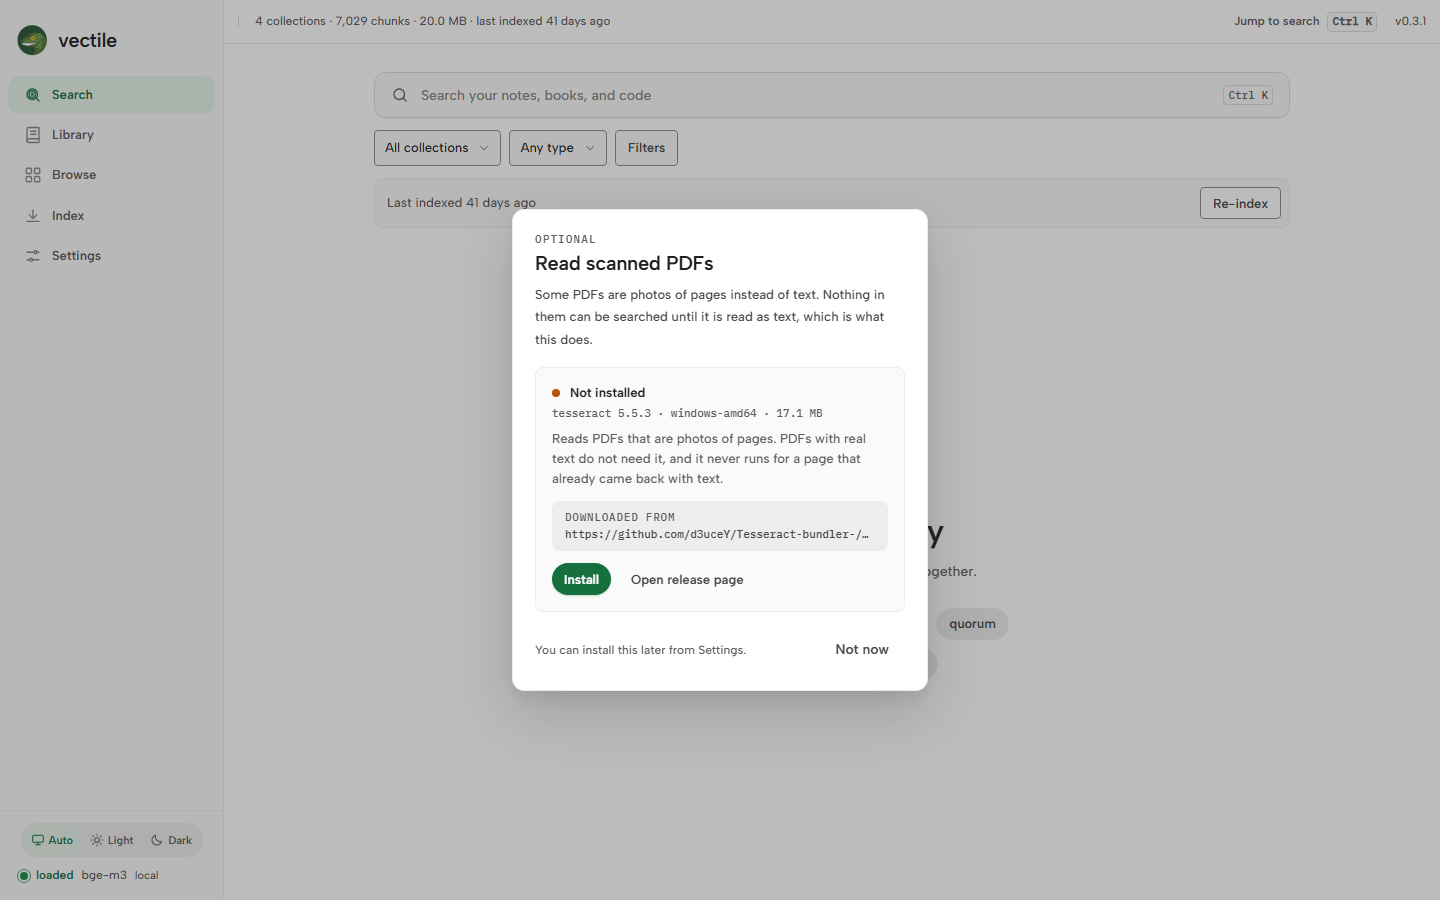Viewport: 1440px width, 900px height.
Task: Focus the notes, books, and code search field
Action: click(x=831, y=95)
